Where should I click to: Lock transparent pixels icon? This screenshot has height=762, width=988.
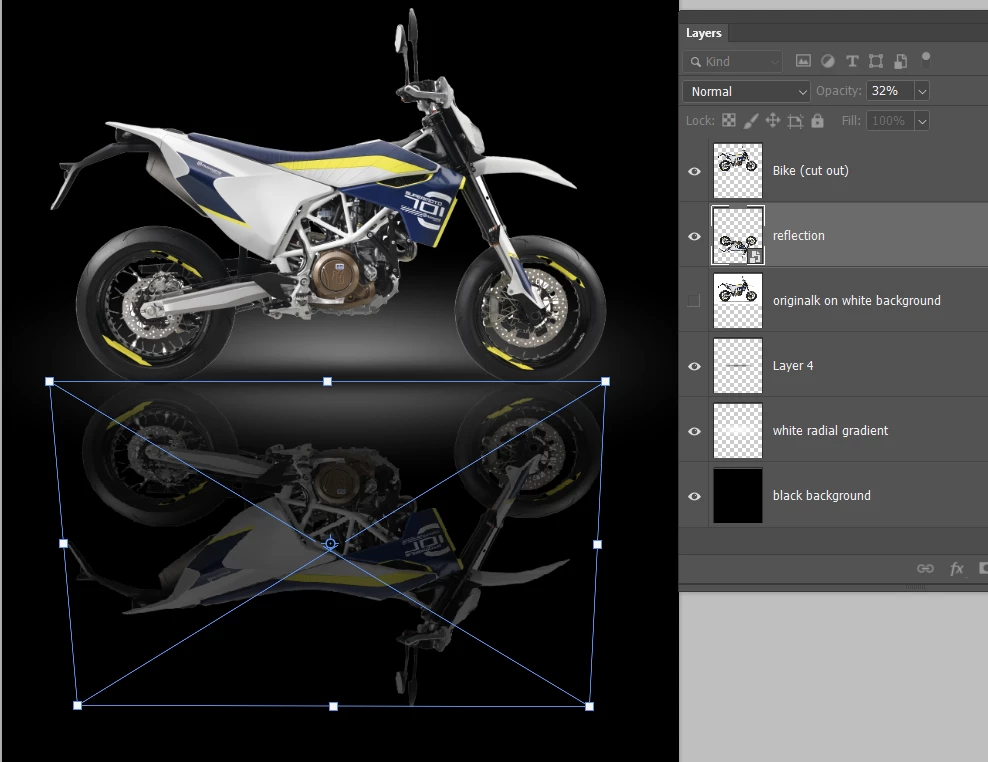tap(728, 120)
